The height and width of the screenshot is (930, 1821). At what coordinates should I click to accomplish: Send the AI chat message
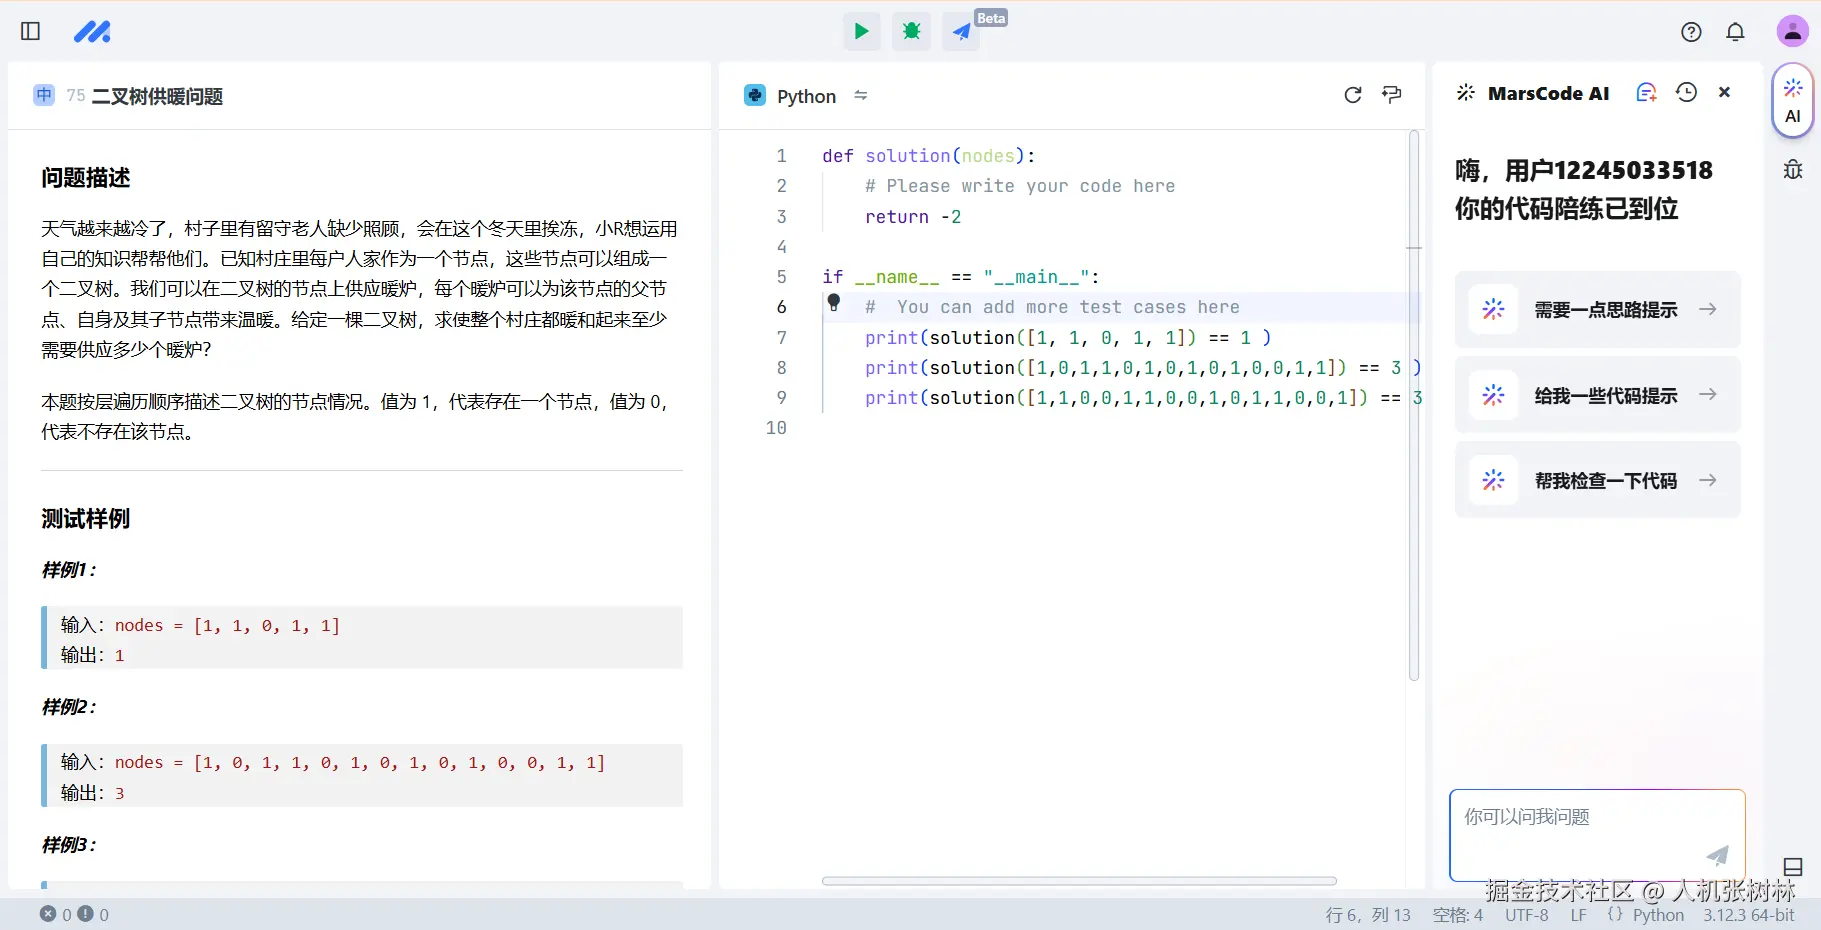coord(1717,855)
